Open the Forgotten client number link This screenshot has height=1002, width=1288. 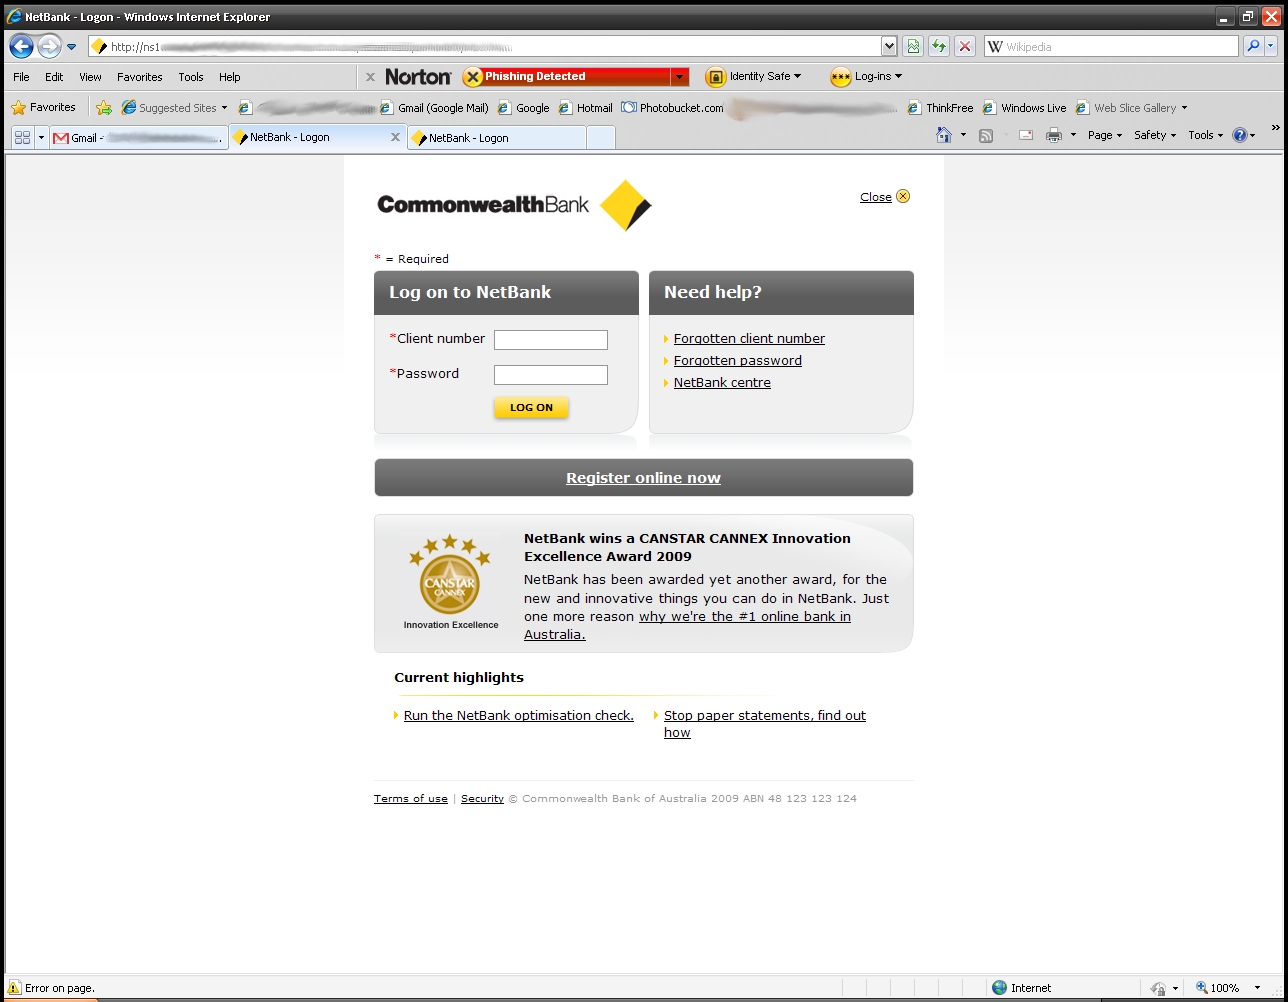(749, 339)
